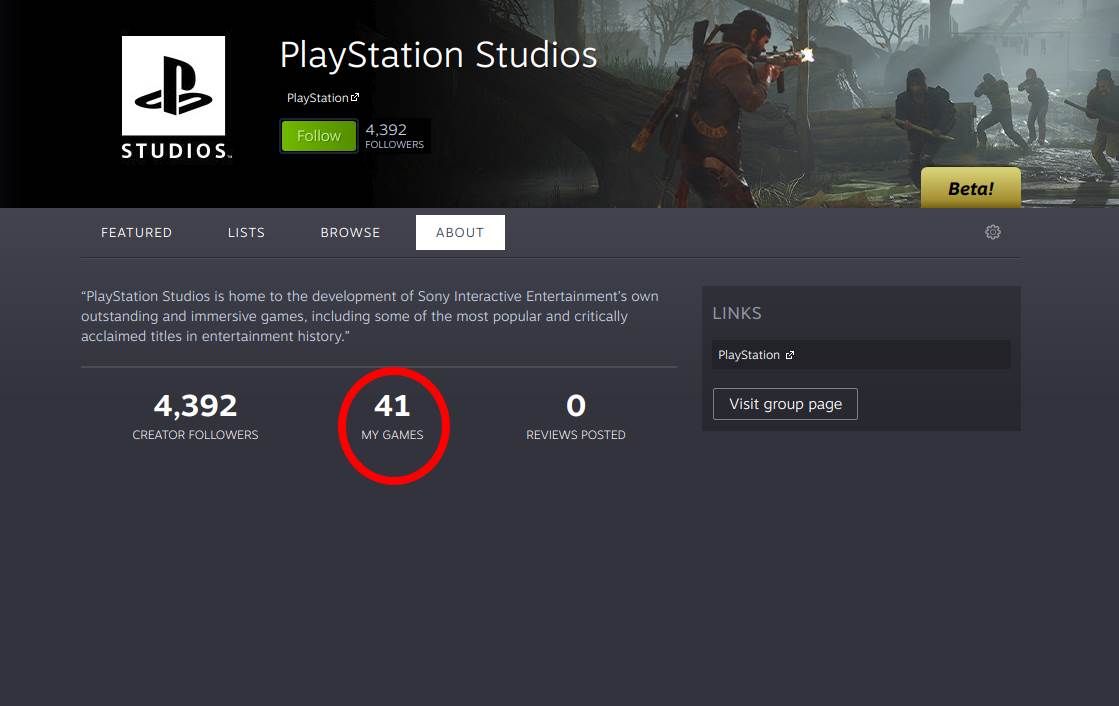Click the PlayStation Studios logo
Viewport: 1119px width, 706px height.
pos(172,96)
